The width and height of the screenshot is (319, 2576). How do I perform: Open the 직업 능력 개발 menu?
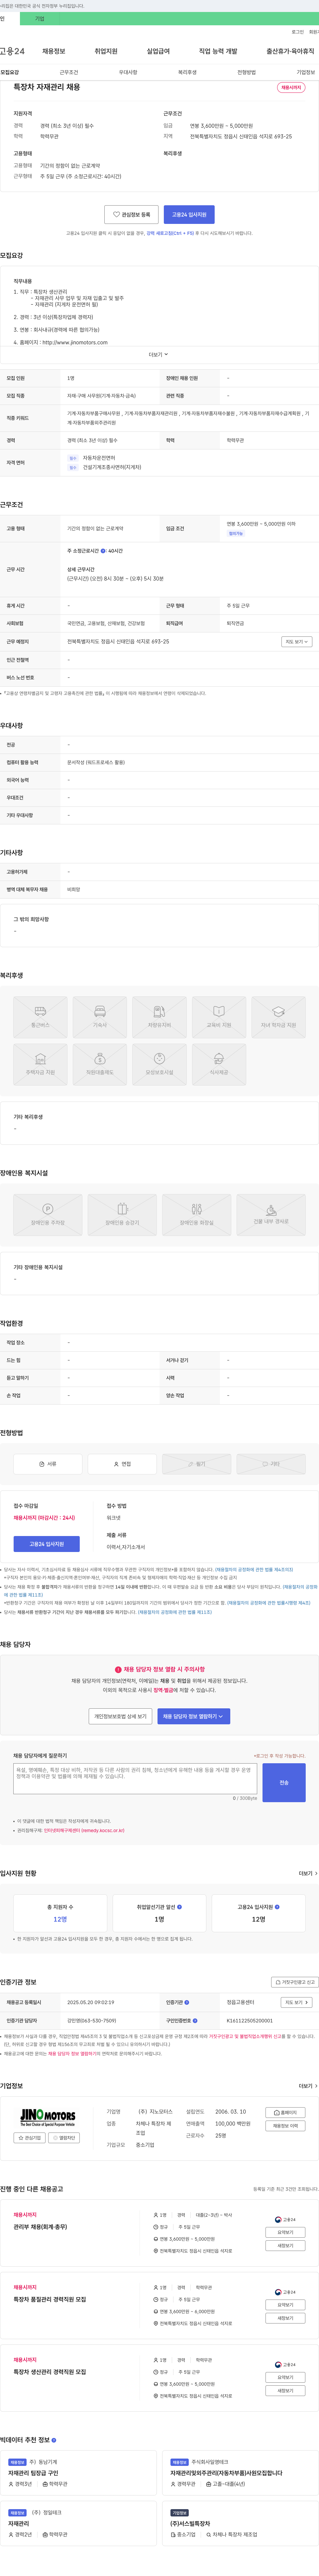(218, 51)
